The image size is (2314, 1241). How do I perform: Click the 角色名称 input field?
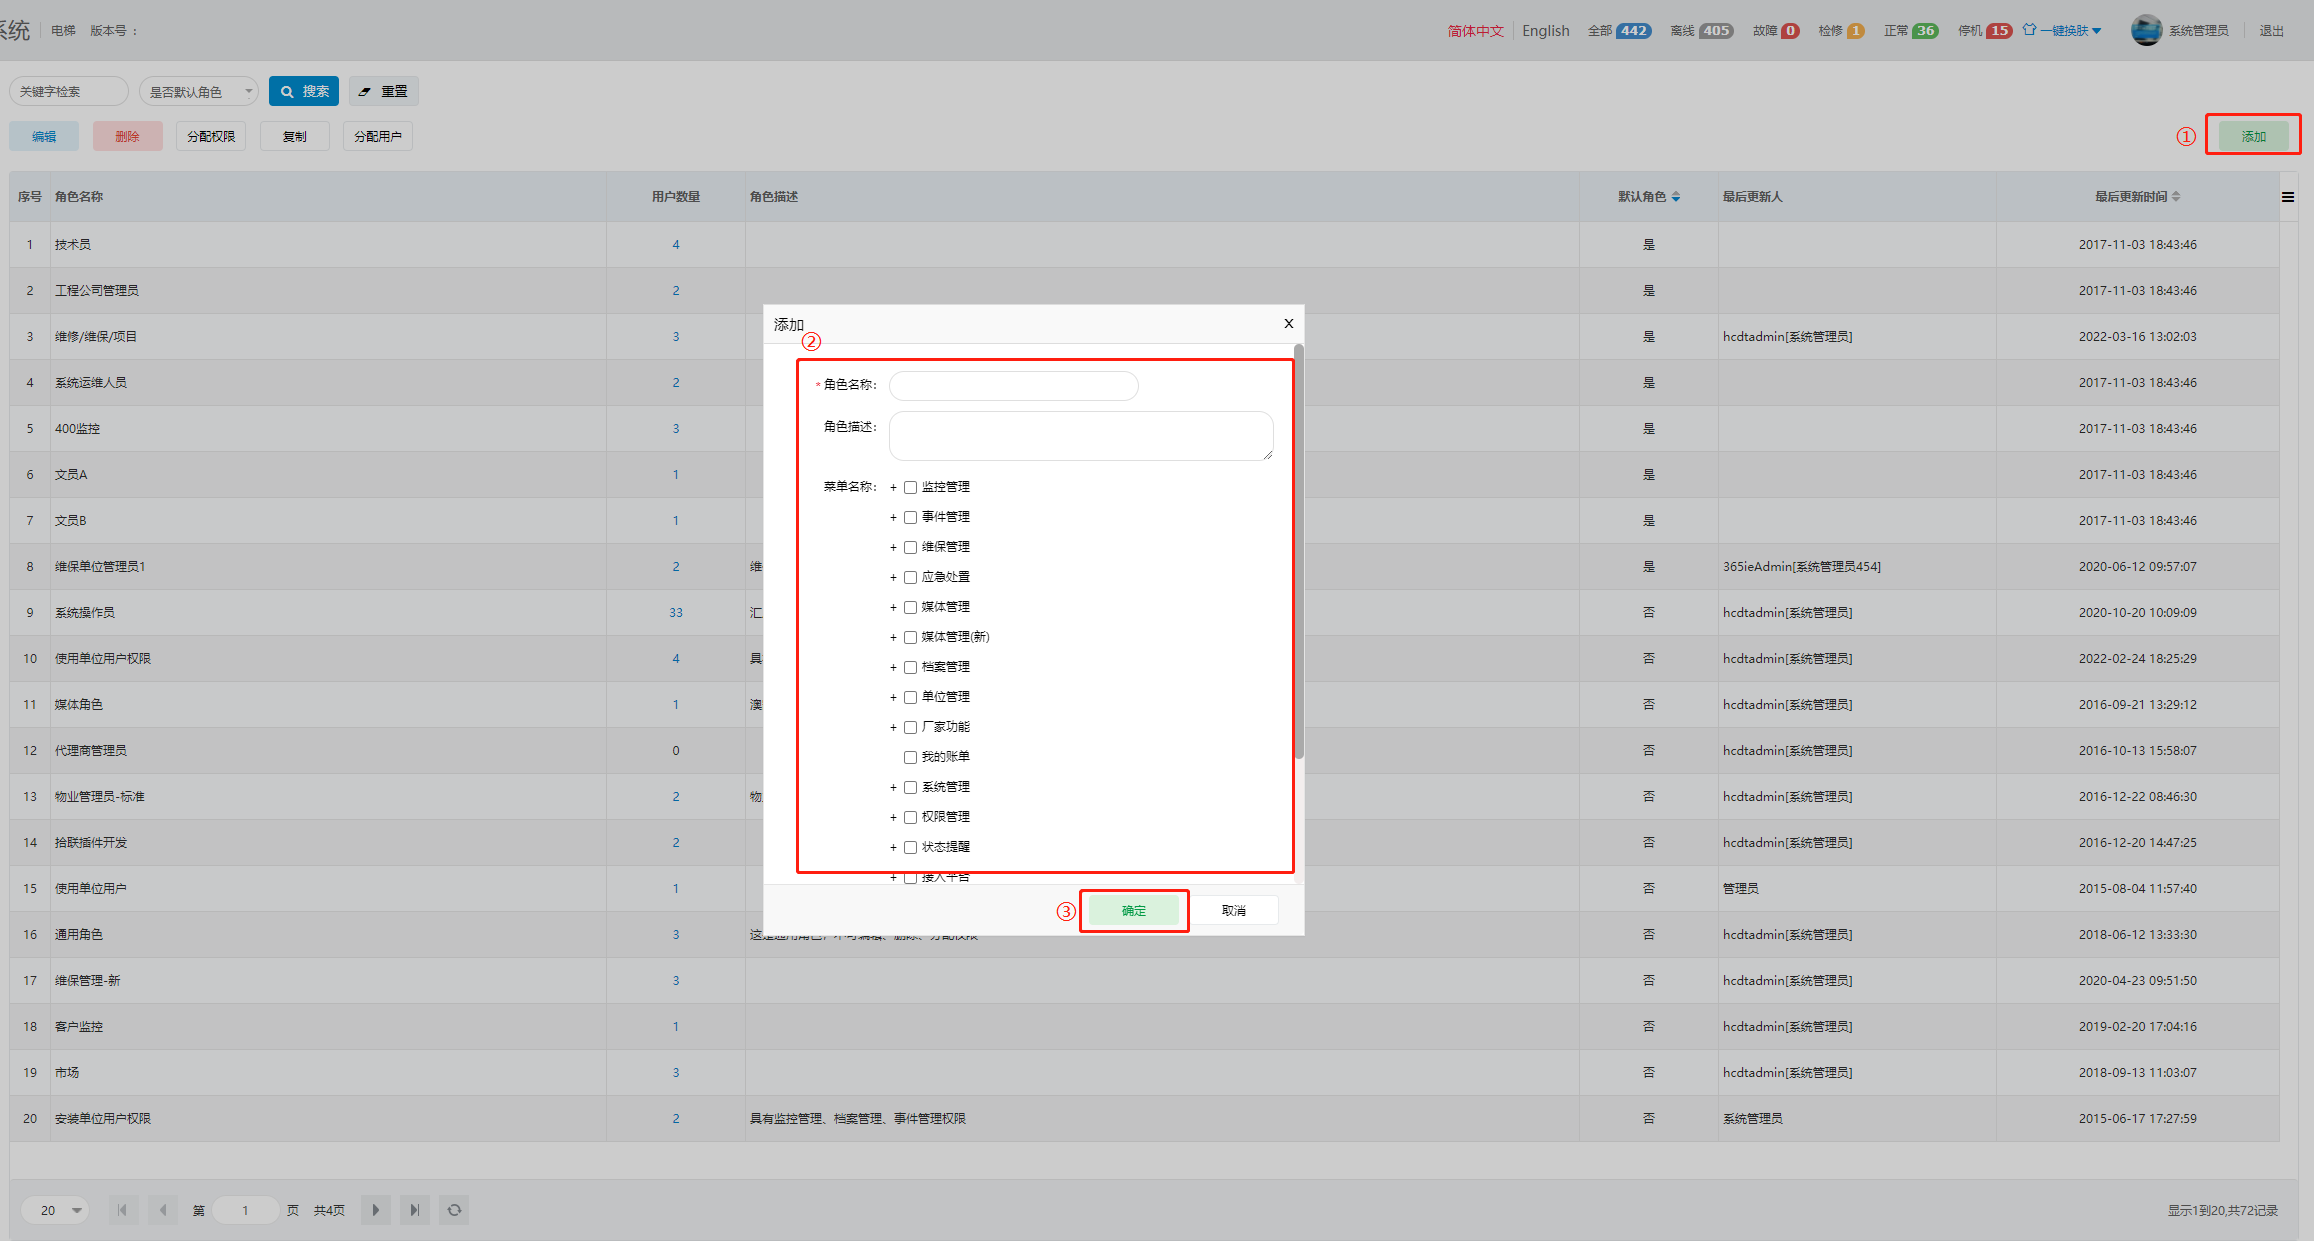pos(1013,386)
